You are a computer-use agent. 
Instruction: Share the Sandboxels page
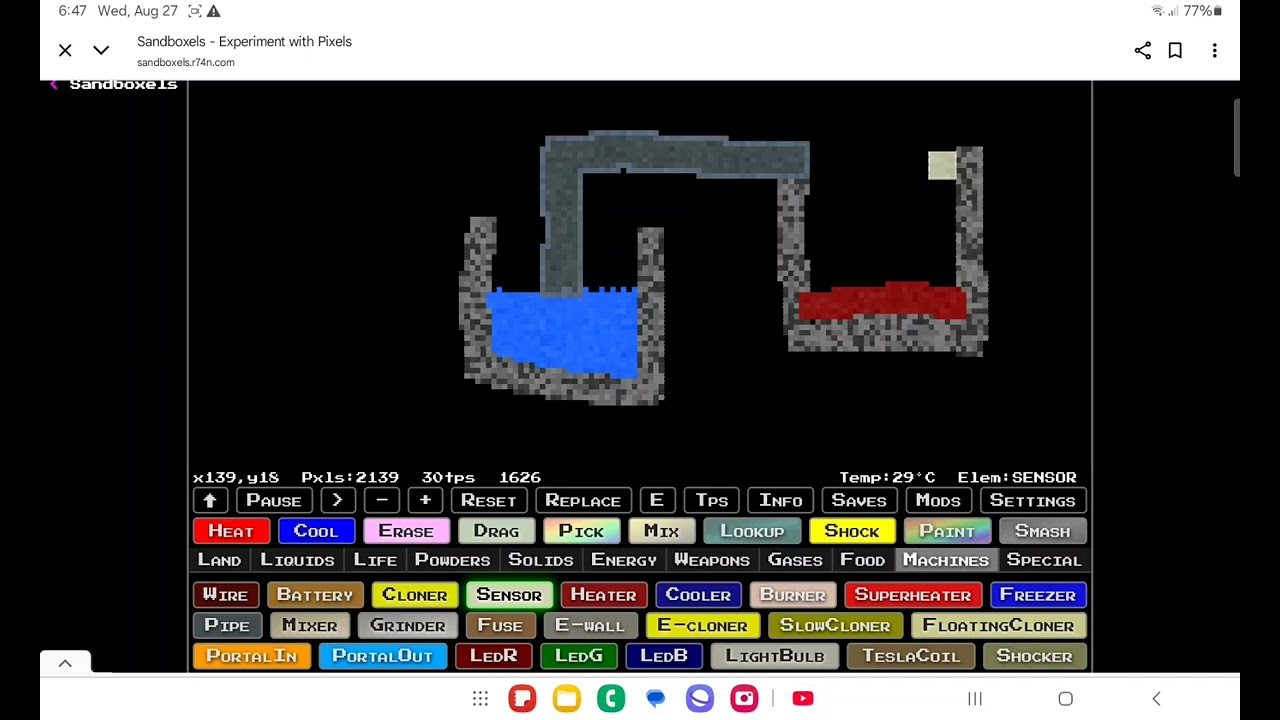pos(1143,50)
